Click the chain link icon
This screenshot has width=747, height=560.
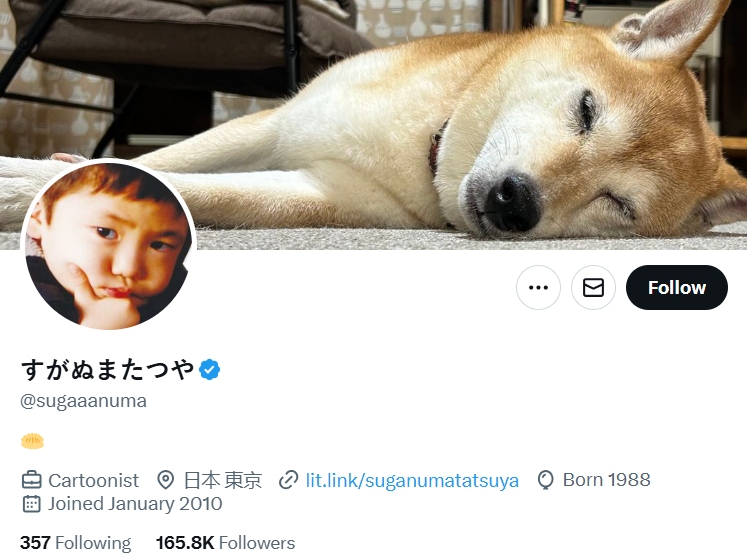[x=289, y=480]
